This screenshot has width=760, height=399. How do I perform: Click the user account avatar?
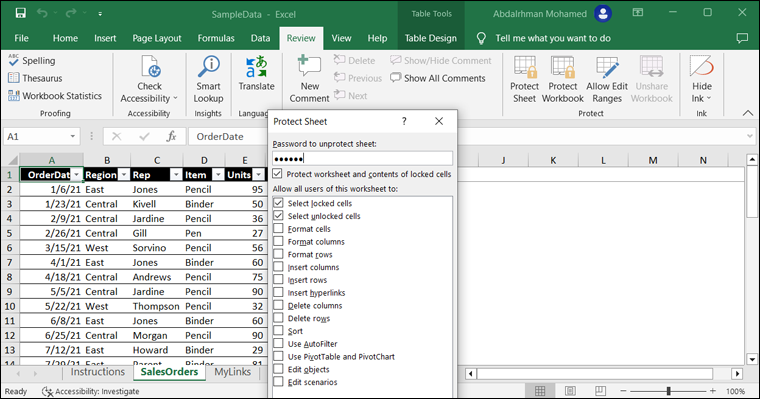[603, 14]
